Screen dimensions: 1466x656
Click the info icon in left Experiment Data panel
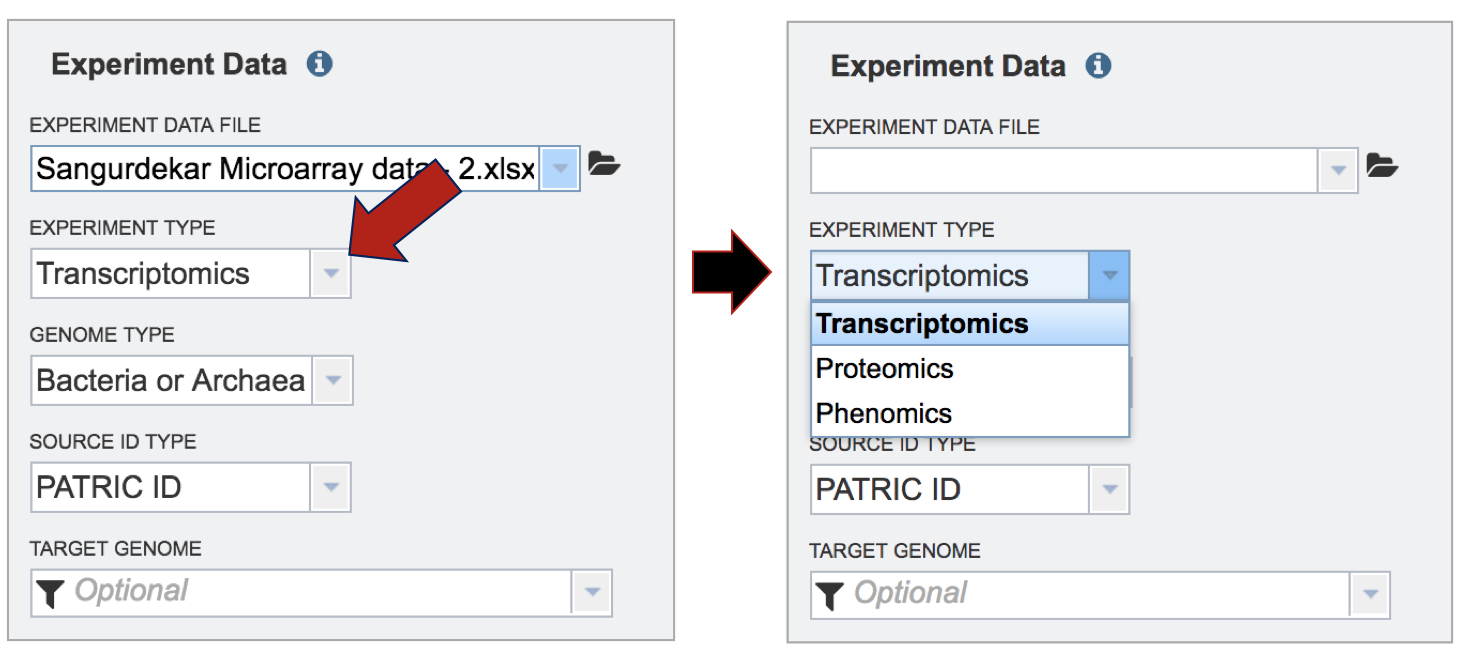[x=320, y=65]
